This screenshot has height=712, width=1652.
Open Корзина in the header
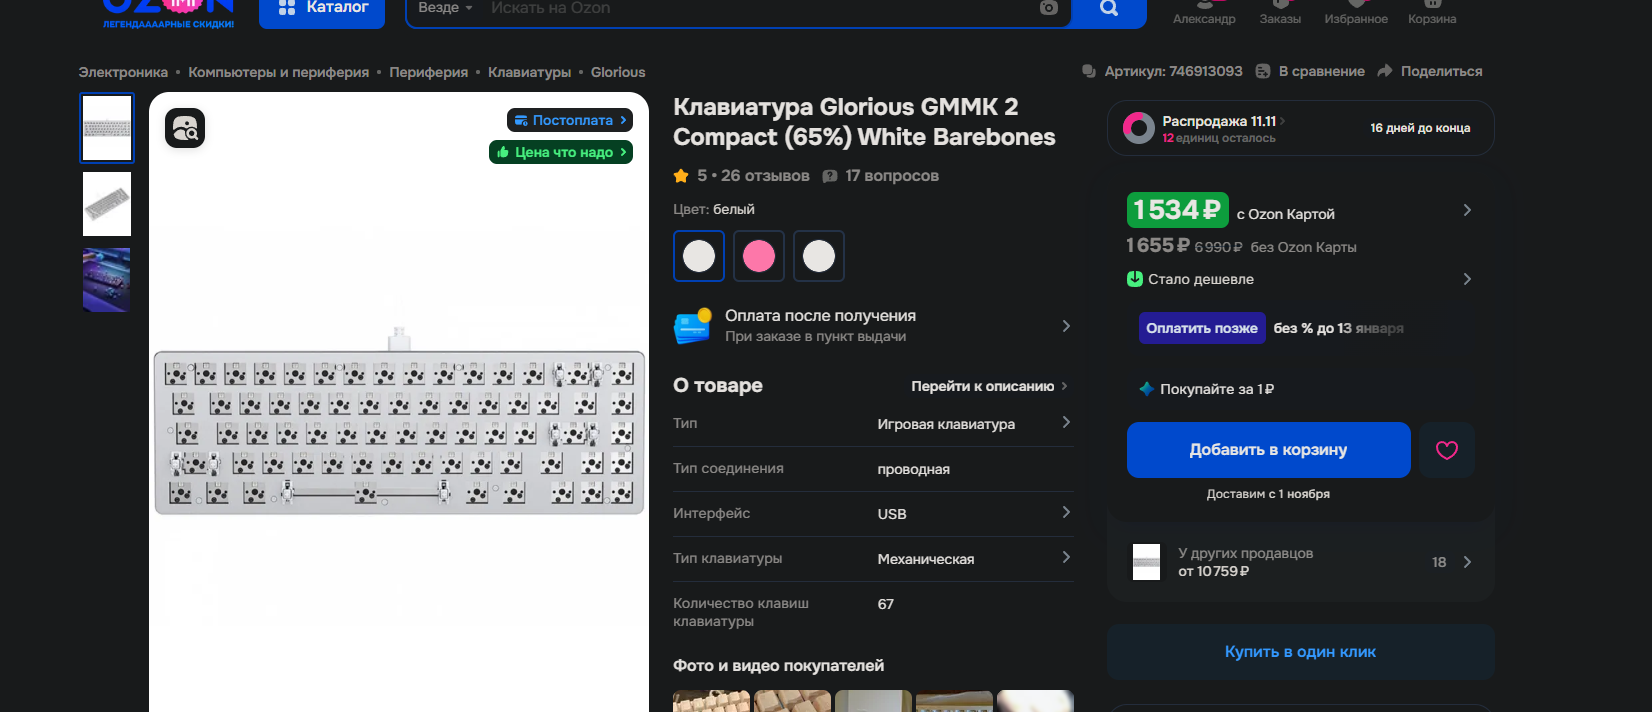coord(1432,12)
